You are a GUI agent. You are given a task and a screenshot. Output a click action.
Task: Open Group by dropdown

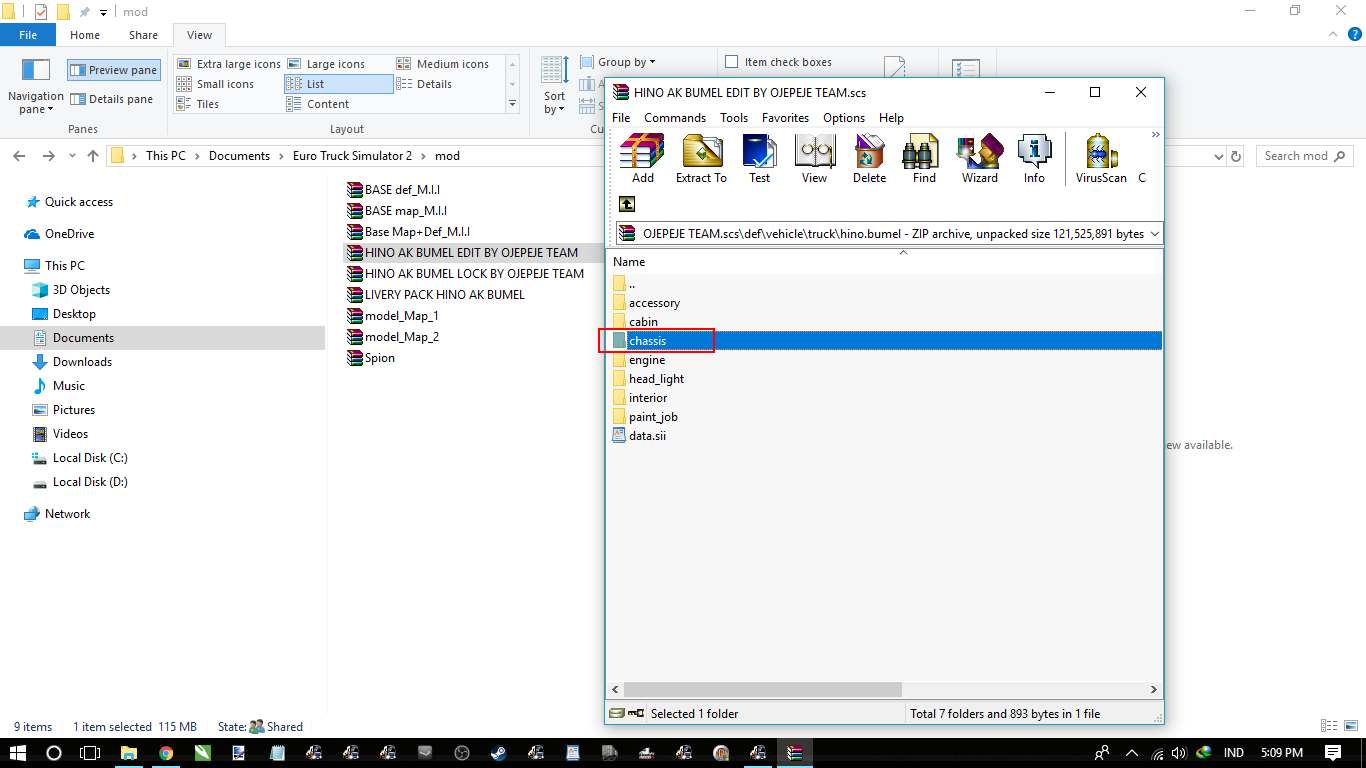coord(618,62)
